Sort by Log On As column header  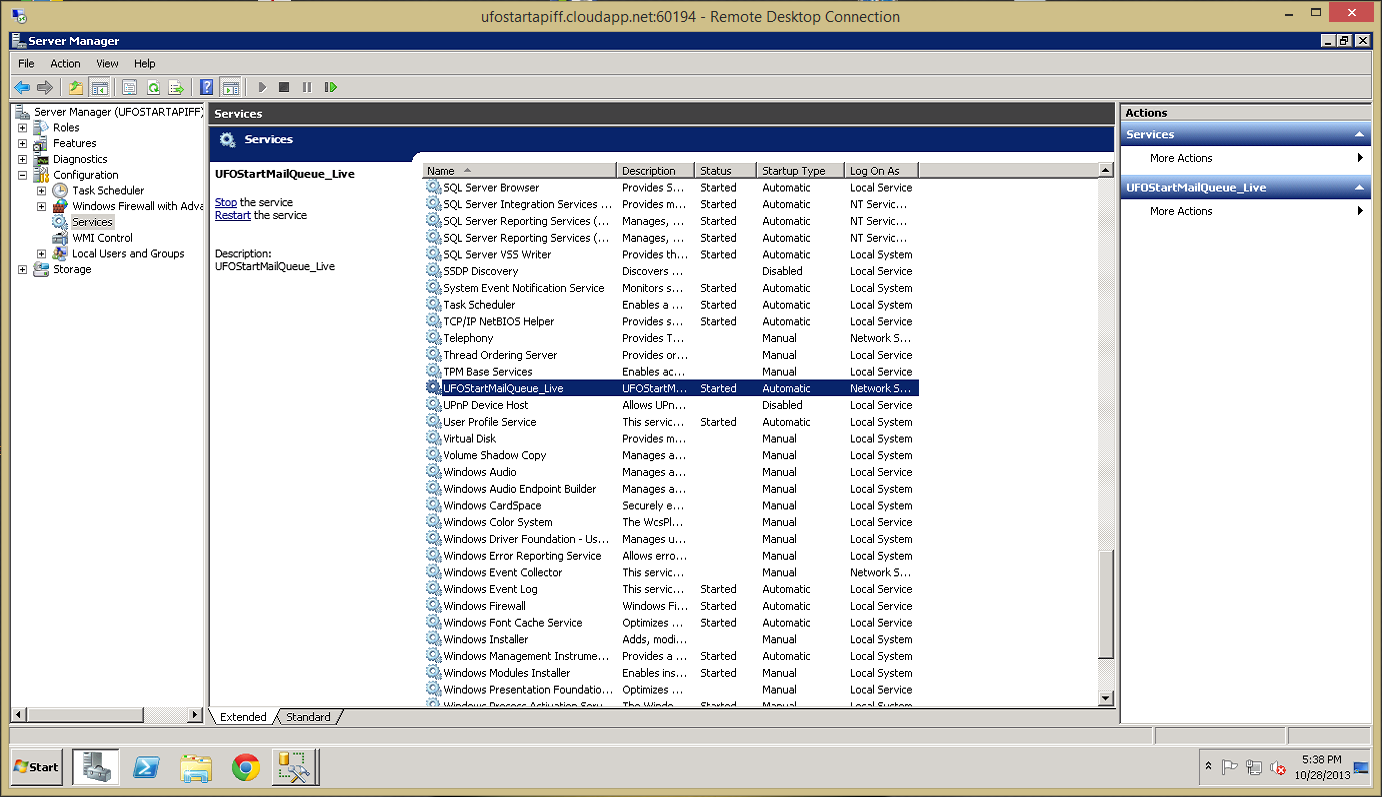pyautogui.click(x=881, y=171)
